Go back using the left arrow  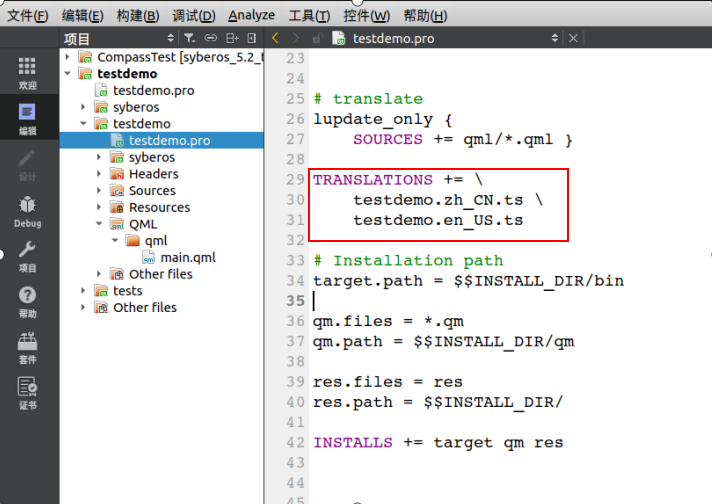coord(275,38)
